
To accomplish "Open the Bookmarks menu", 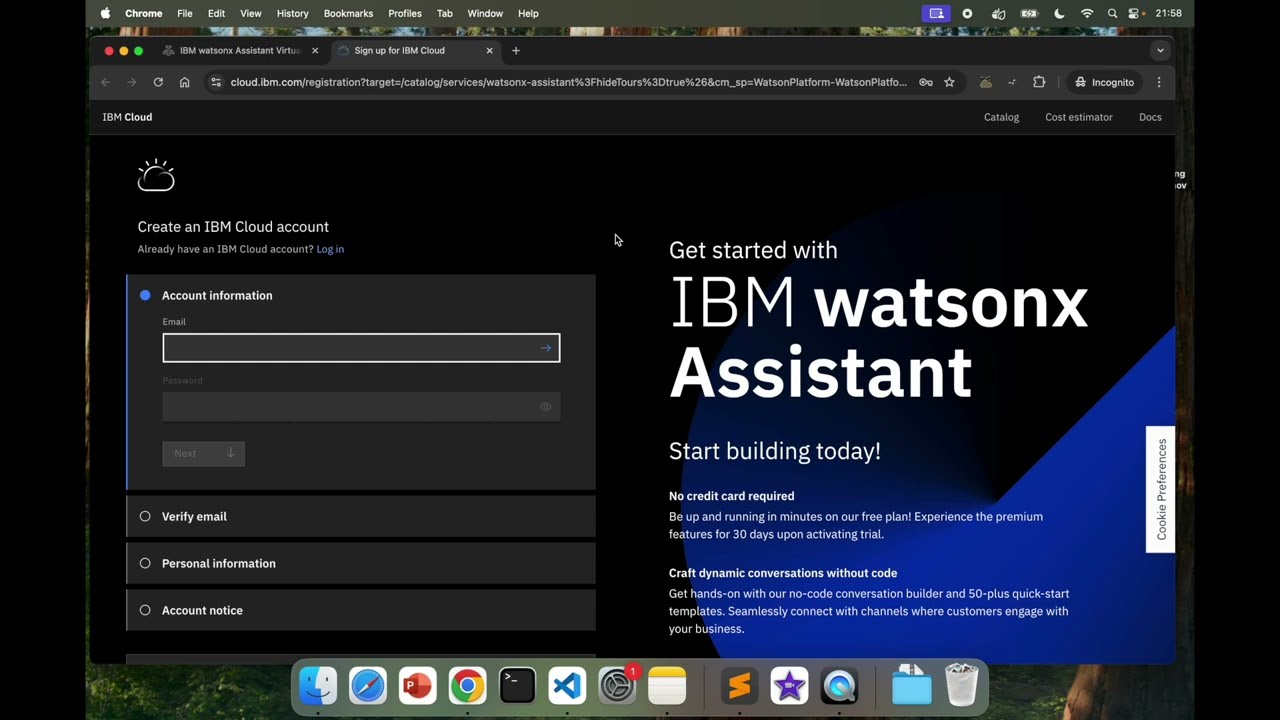I will (x=348, y=13).
